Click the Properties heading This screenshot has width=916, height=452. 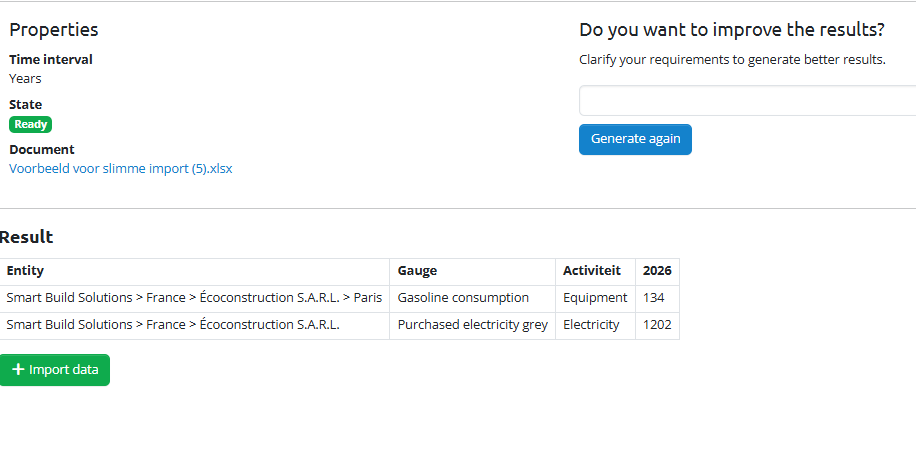(54, 30)
